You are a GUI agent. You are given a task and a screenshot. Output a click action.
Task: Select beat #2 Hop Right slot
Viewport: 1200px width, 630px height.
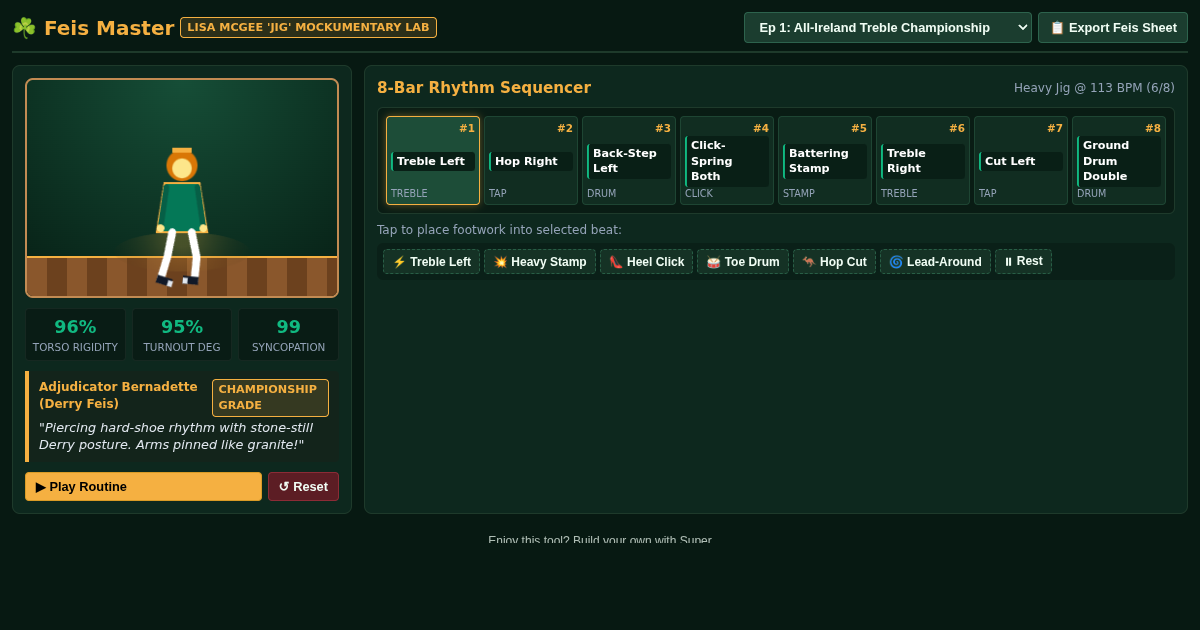(531, 161)
